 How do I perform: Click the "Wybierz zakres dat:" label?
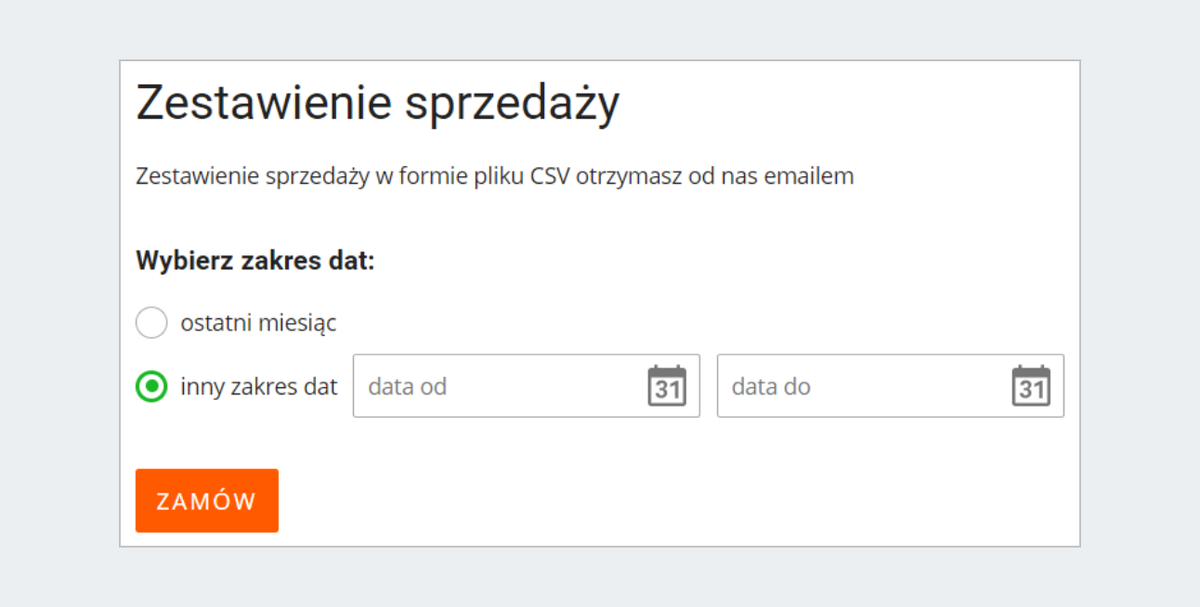point(255,262)
